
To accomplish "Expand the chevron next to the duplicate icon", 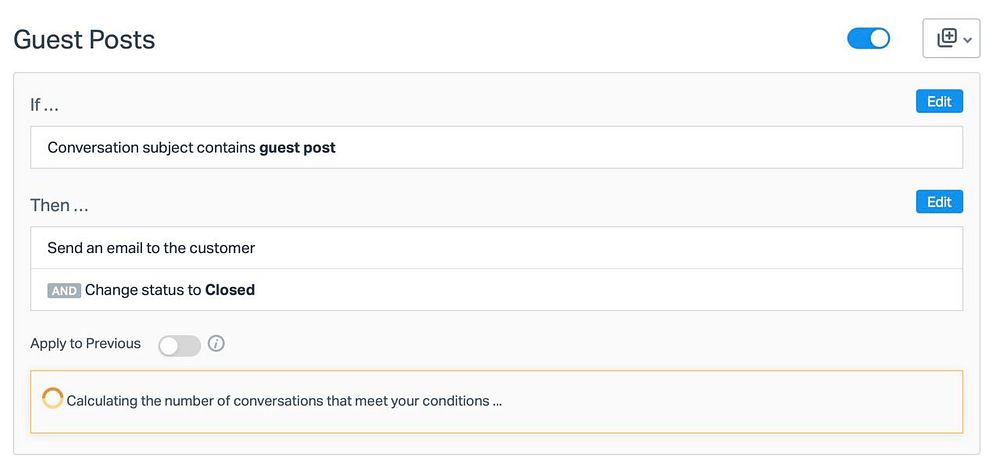I will 967,40.
